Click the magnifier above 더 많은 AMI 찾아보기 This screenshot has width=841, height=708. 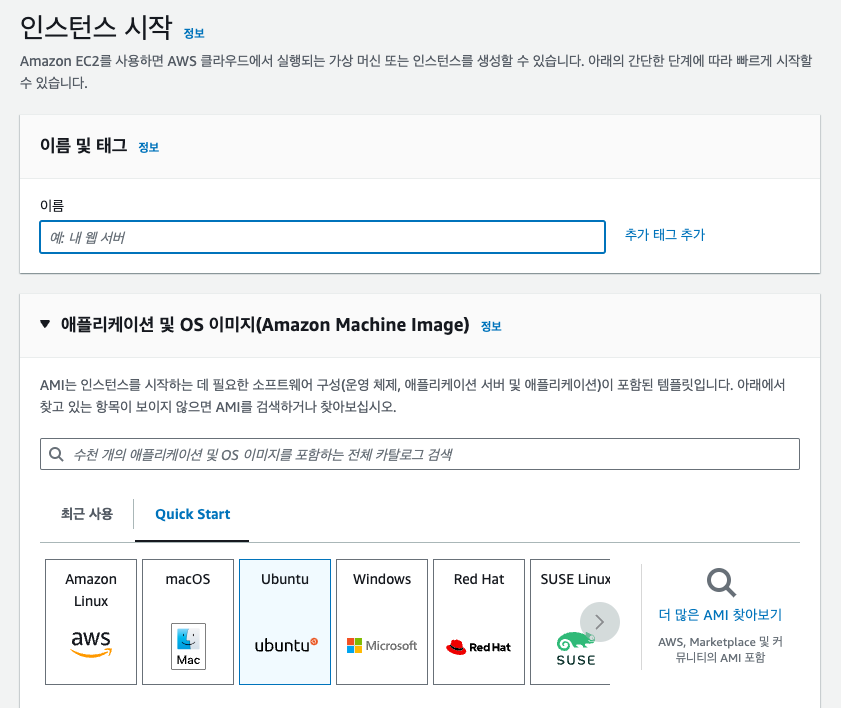point(721,583)
